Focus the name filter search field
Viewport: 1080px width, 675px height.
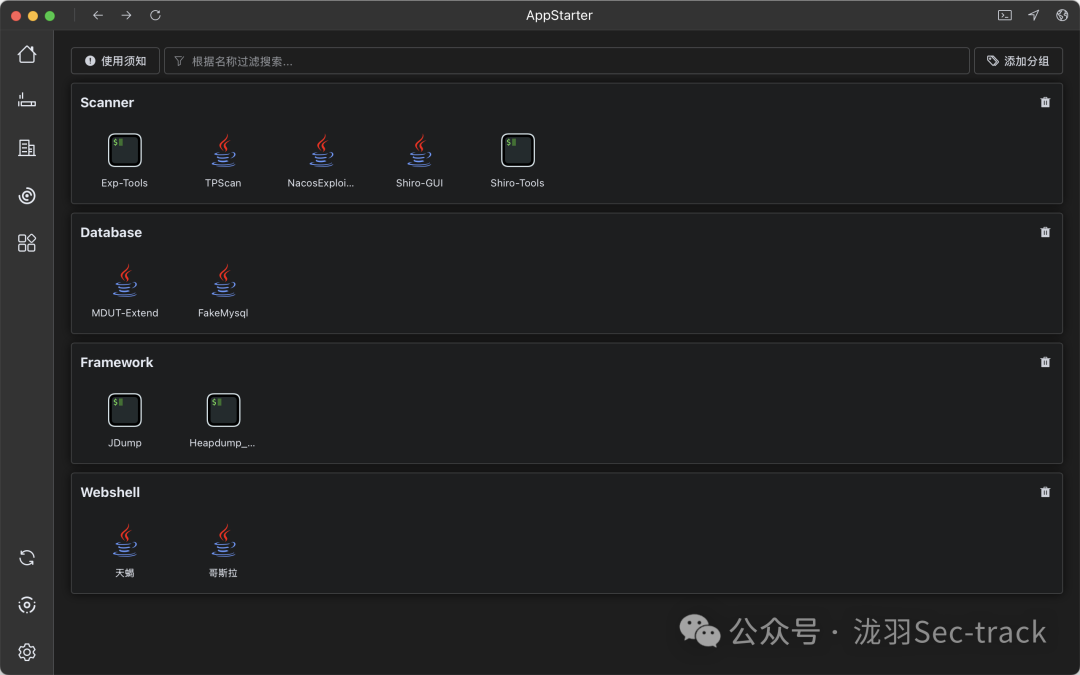[x=567, y=61]
